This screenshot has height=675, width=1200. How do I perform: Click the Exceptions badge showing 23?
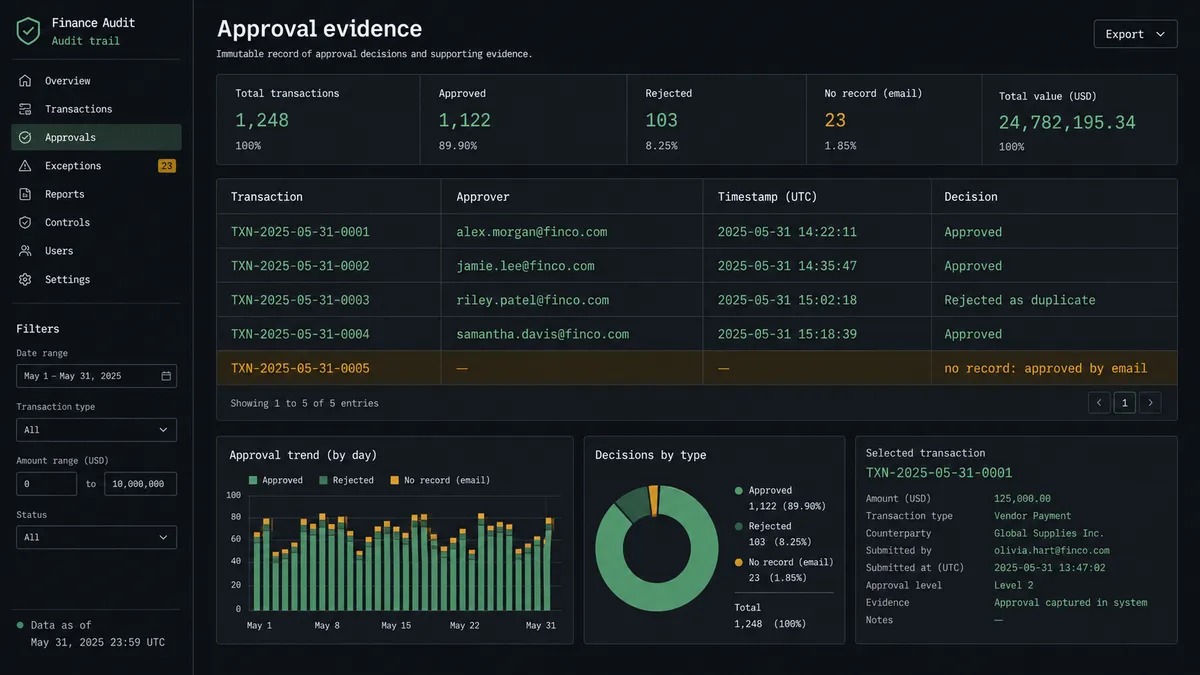click(x=167, y=166)
